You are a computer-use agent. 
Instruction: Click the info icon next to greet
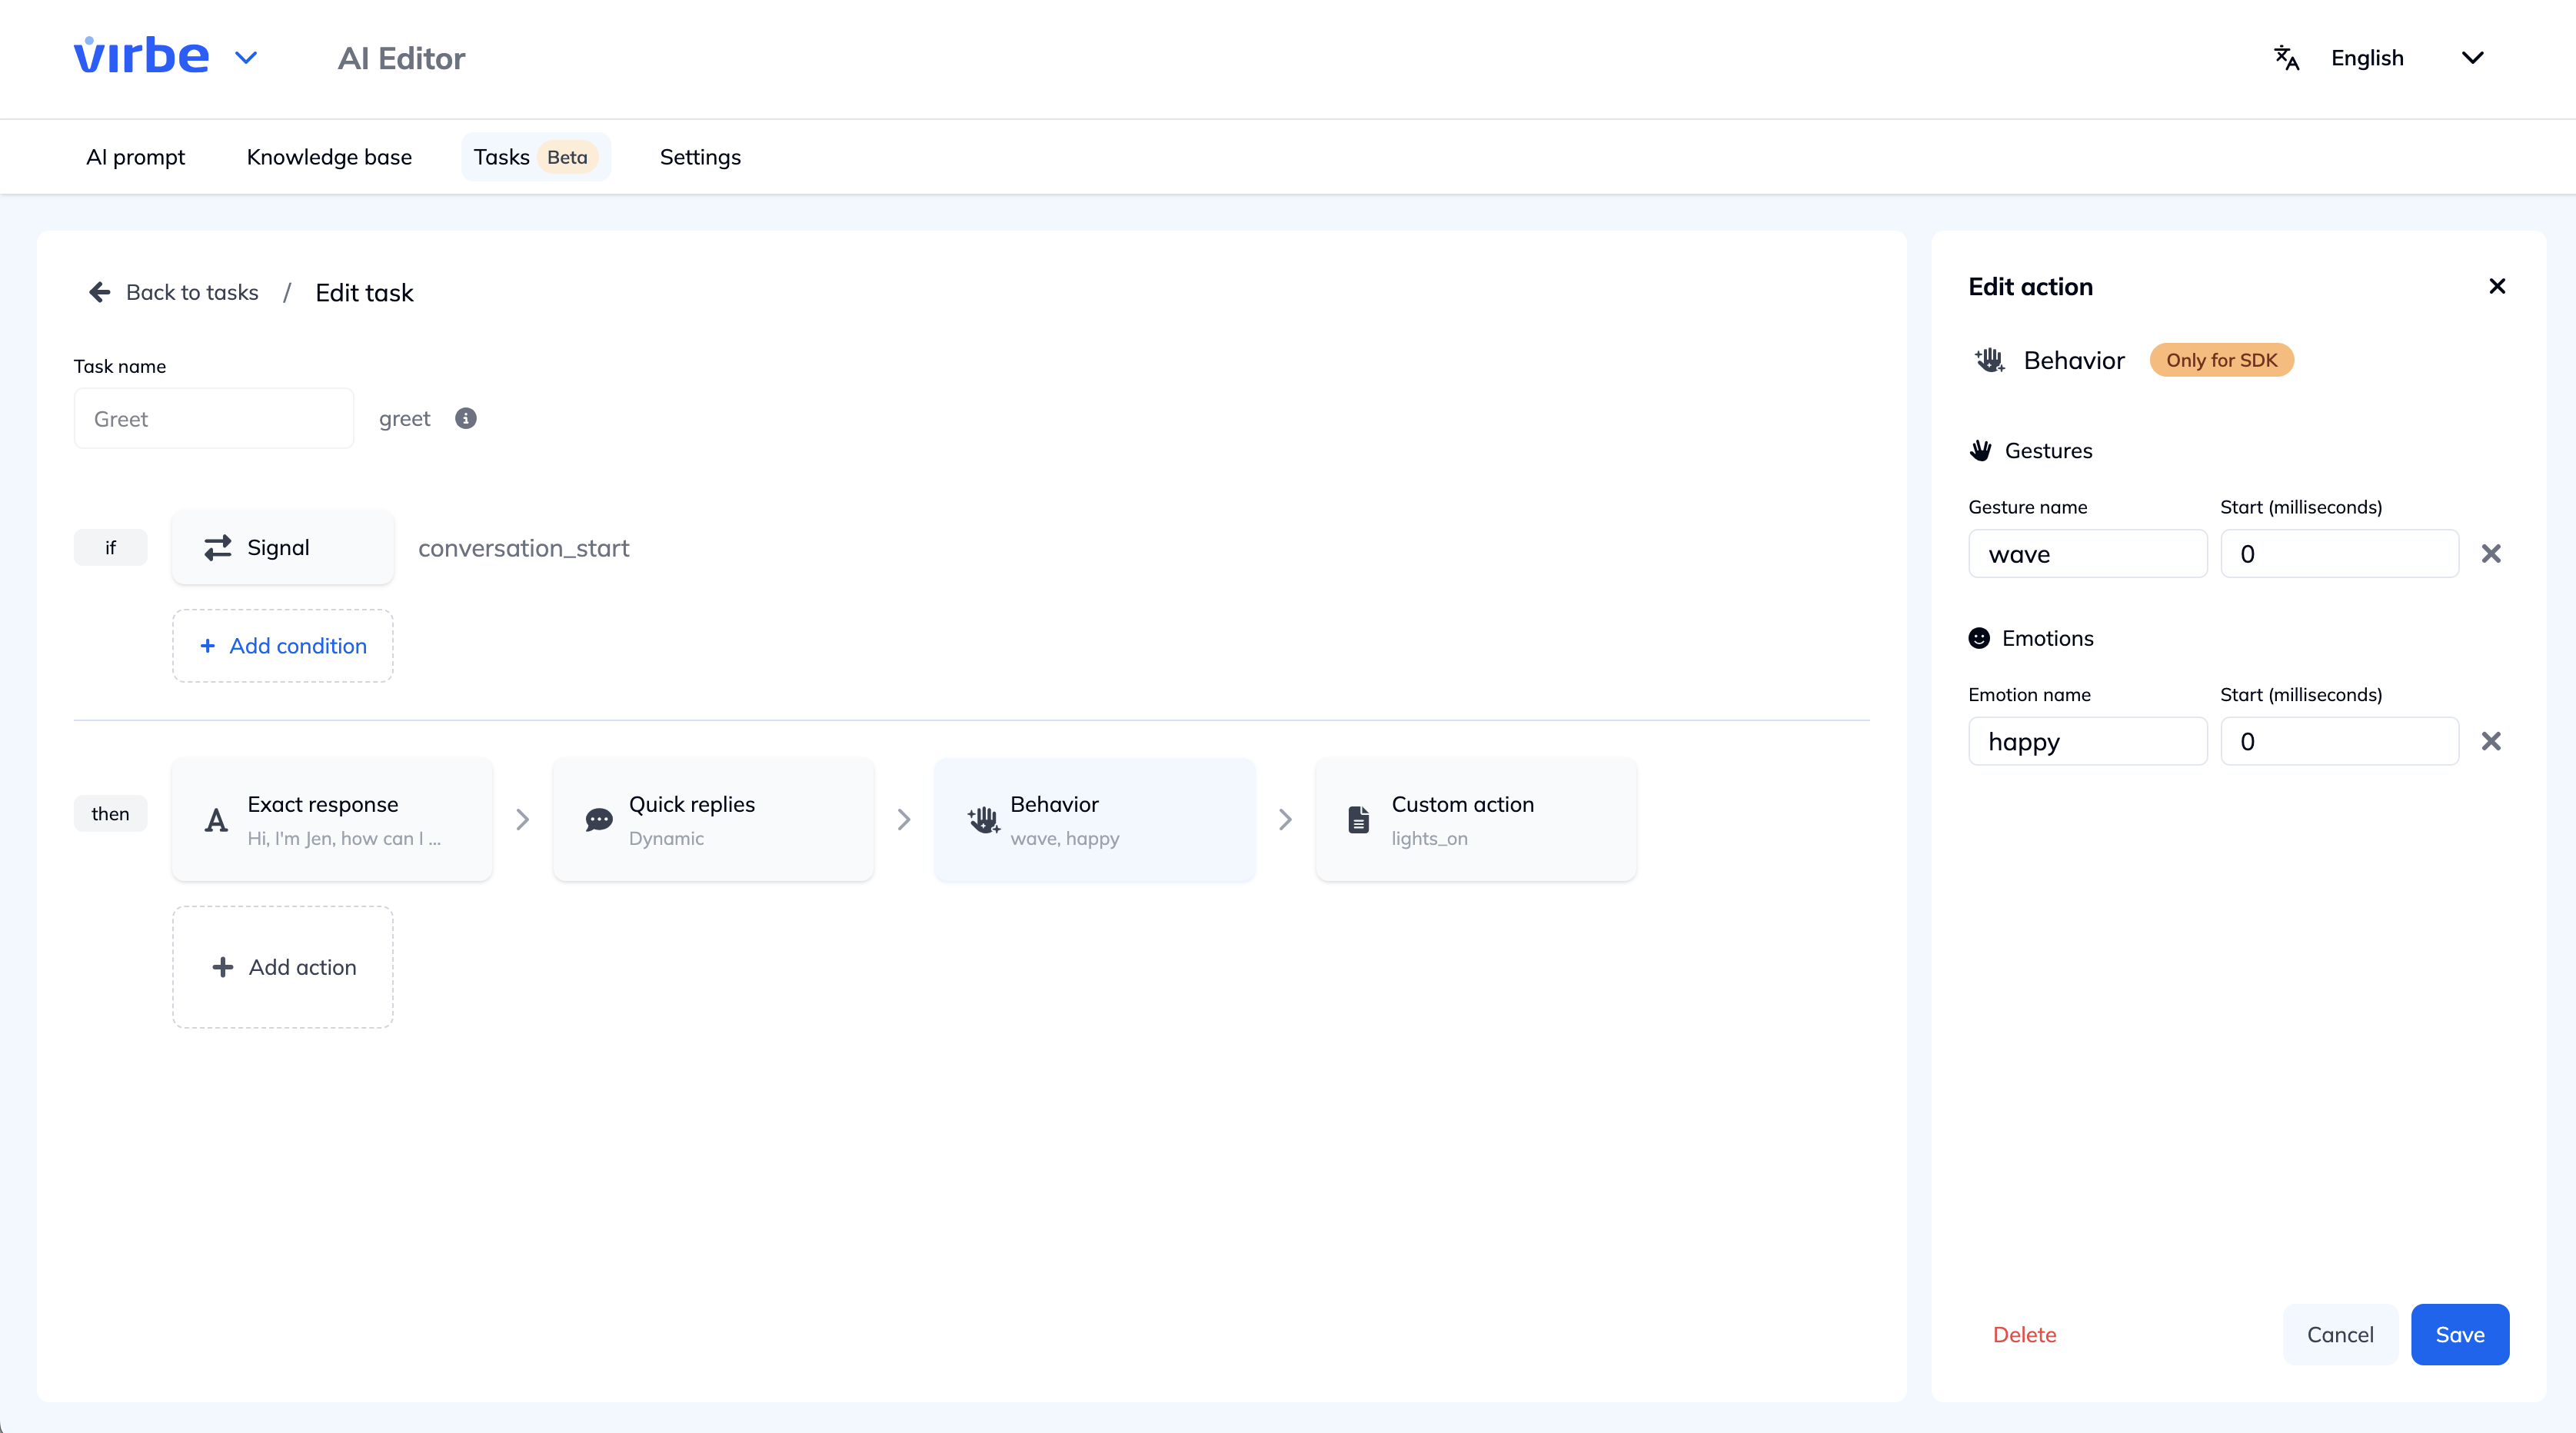point(465,419)
